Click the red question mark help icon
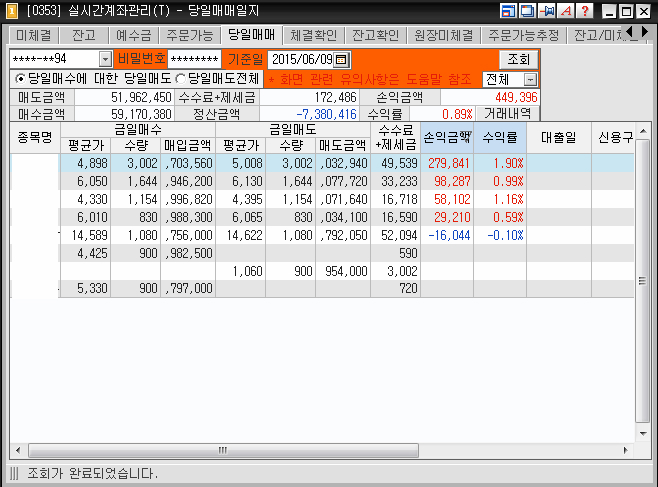The width and height of the screenshot is (658, 487). [x=584, y=11]
